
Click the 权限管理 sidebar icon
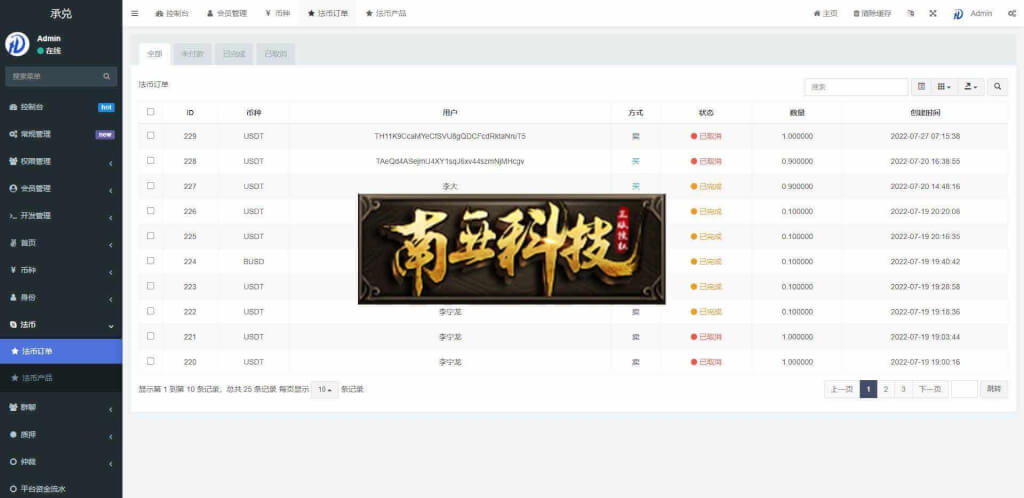[13, 161]
